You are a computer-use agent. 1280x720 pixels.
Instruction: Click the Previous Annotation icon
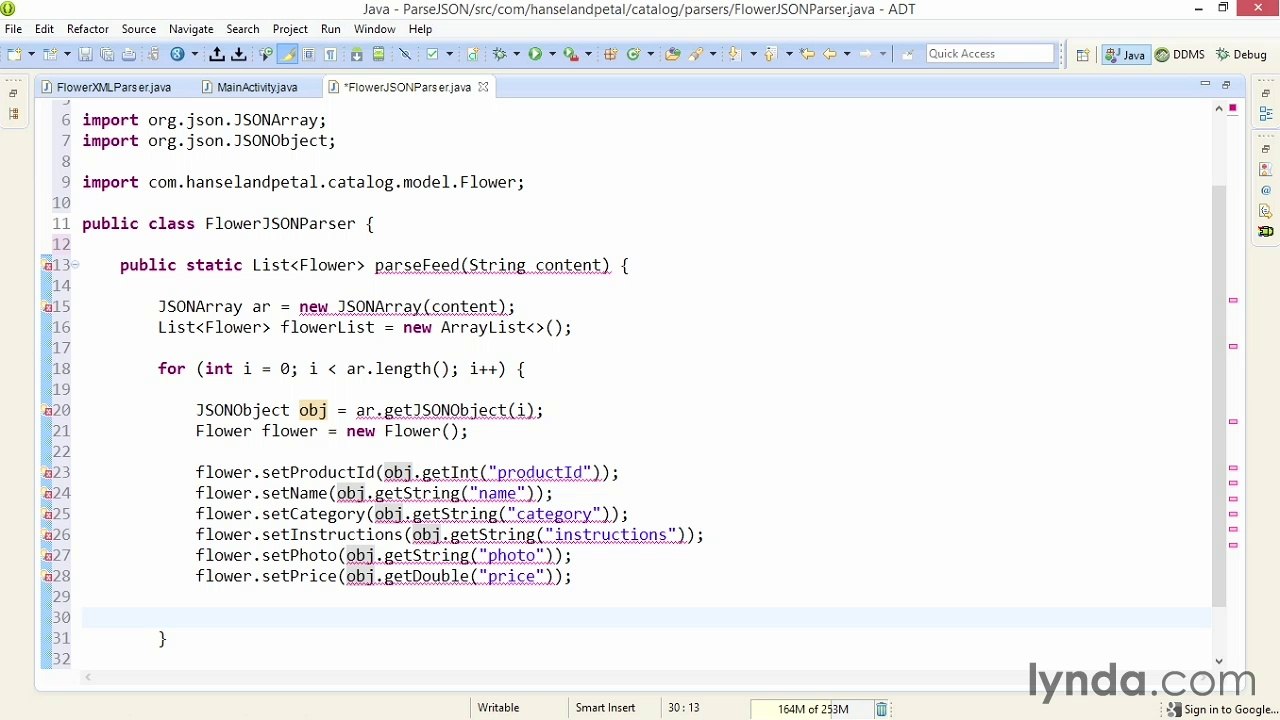[x=770, y=54]
